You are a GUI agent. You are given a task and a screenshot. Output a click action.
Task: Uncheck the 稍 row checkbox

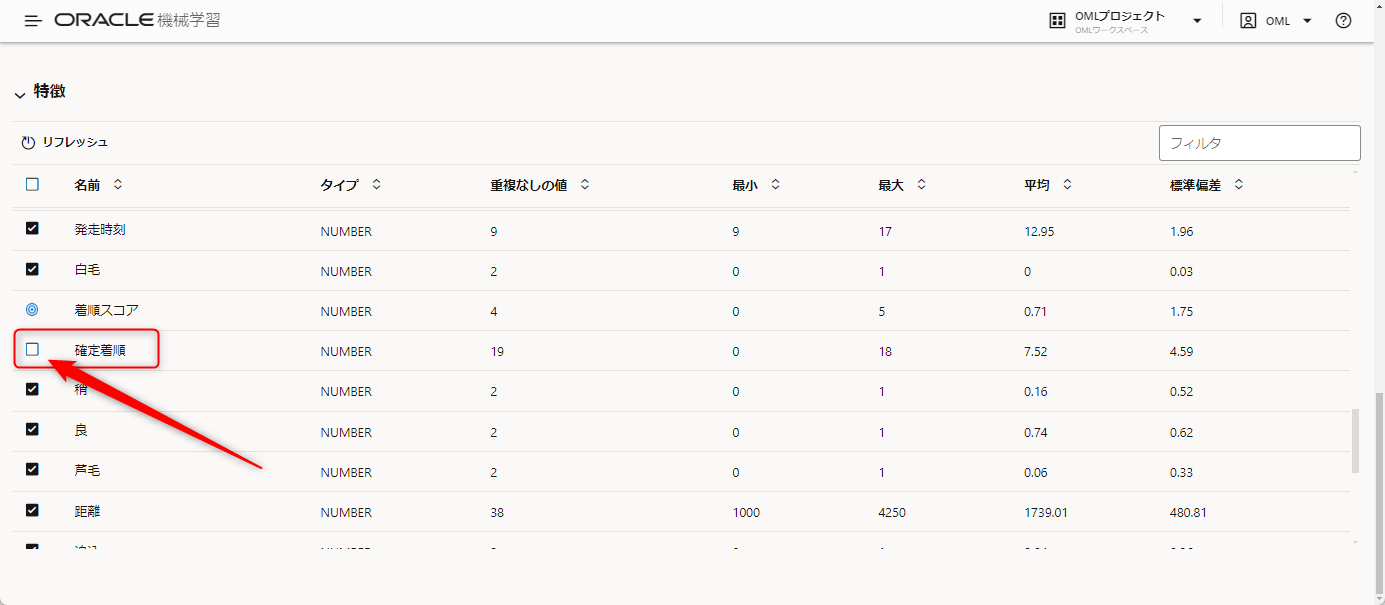32,389
